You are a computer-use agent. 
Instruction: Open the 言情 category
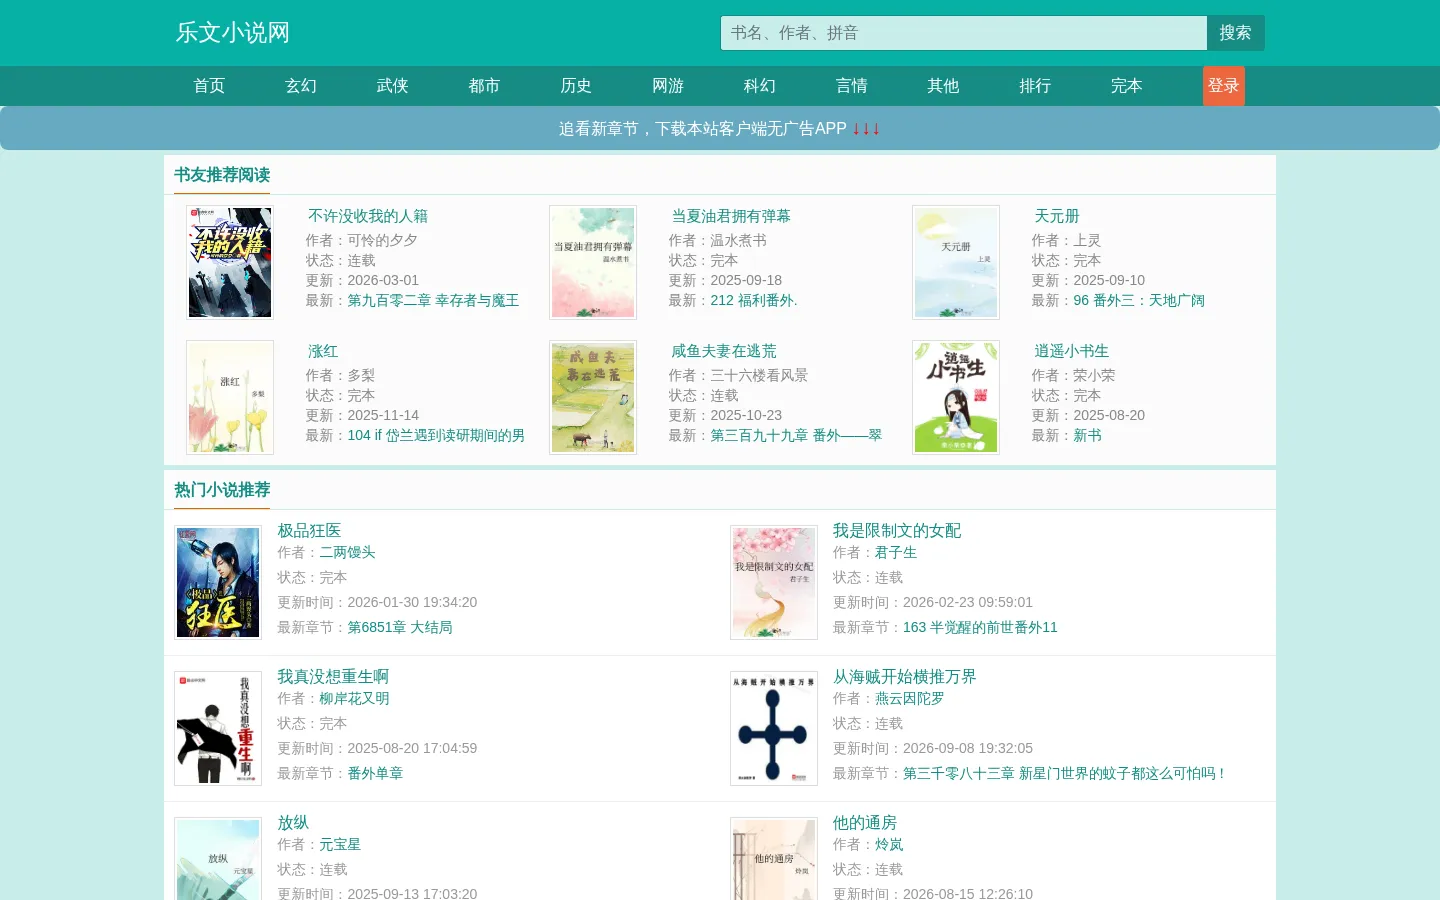852,86
